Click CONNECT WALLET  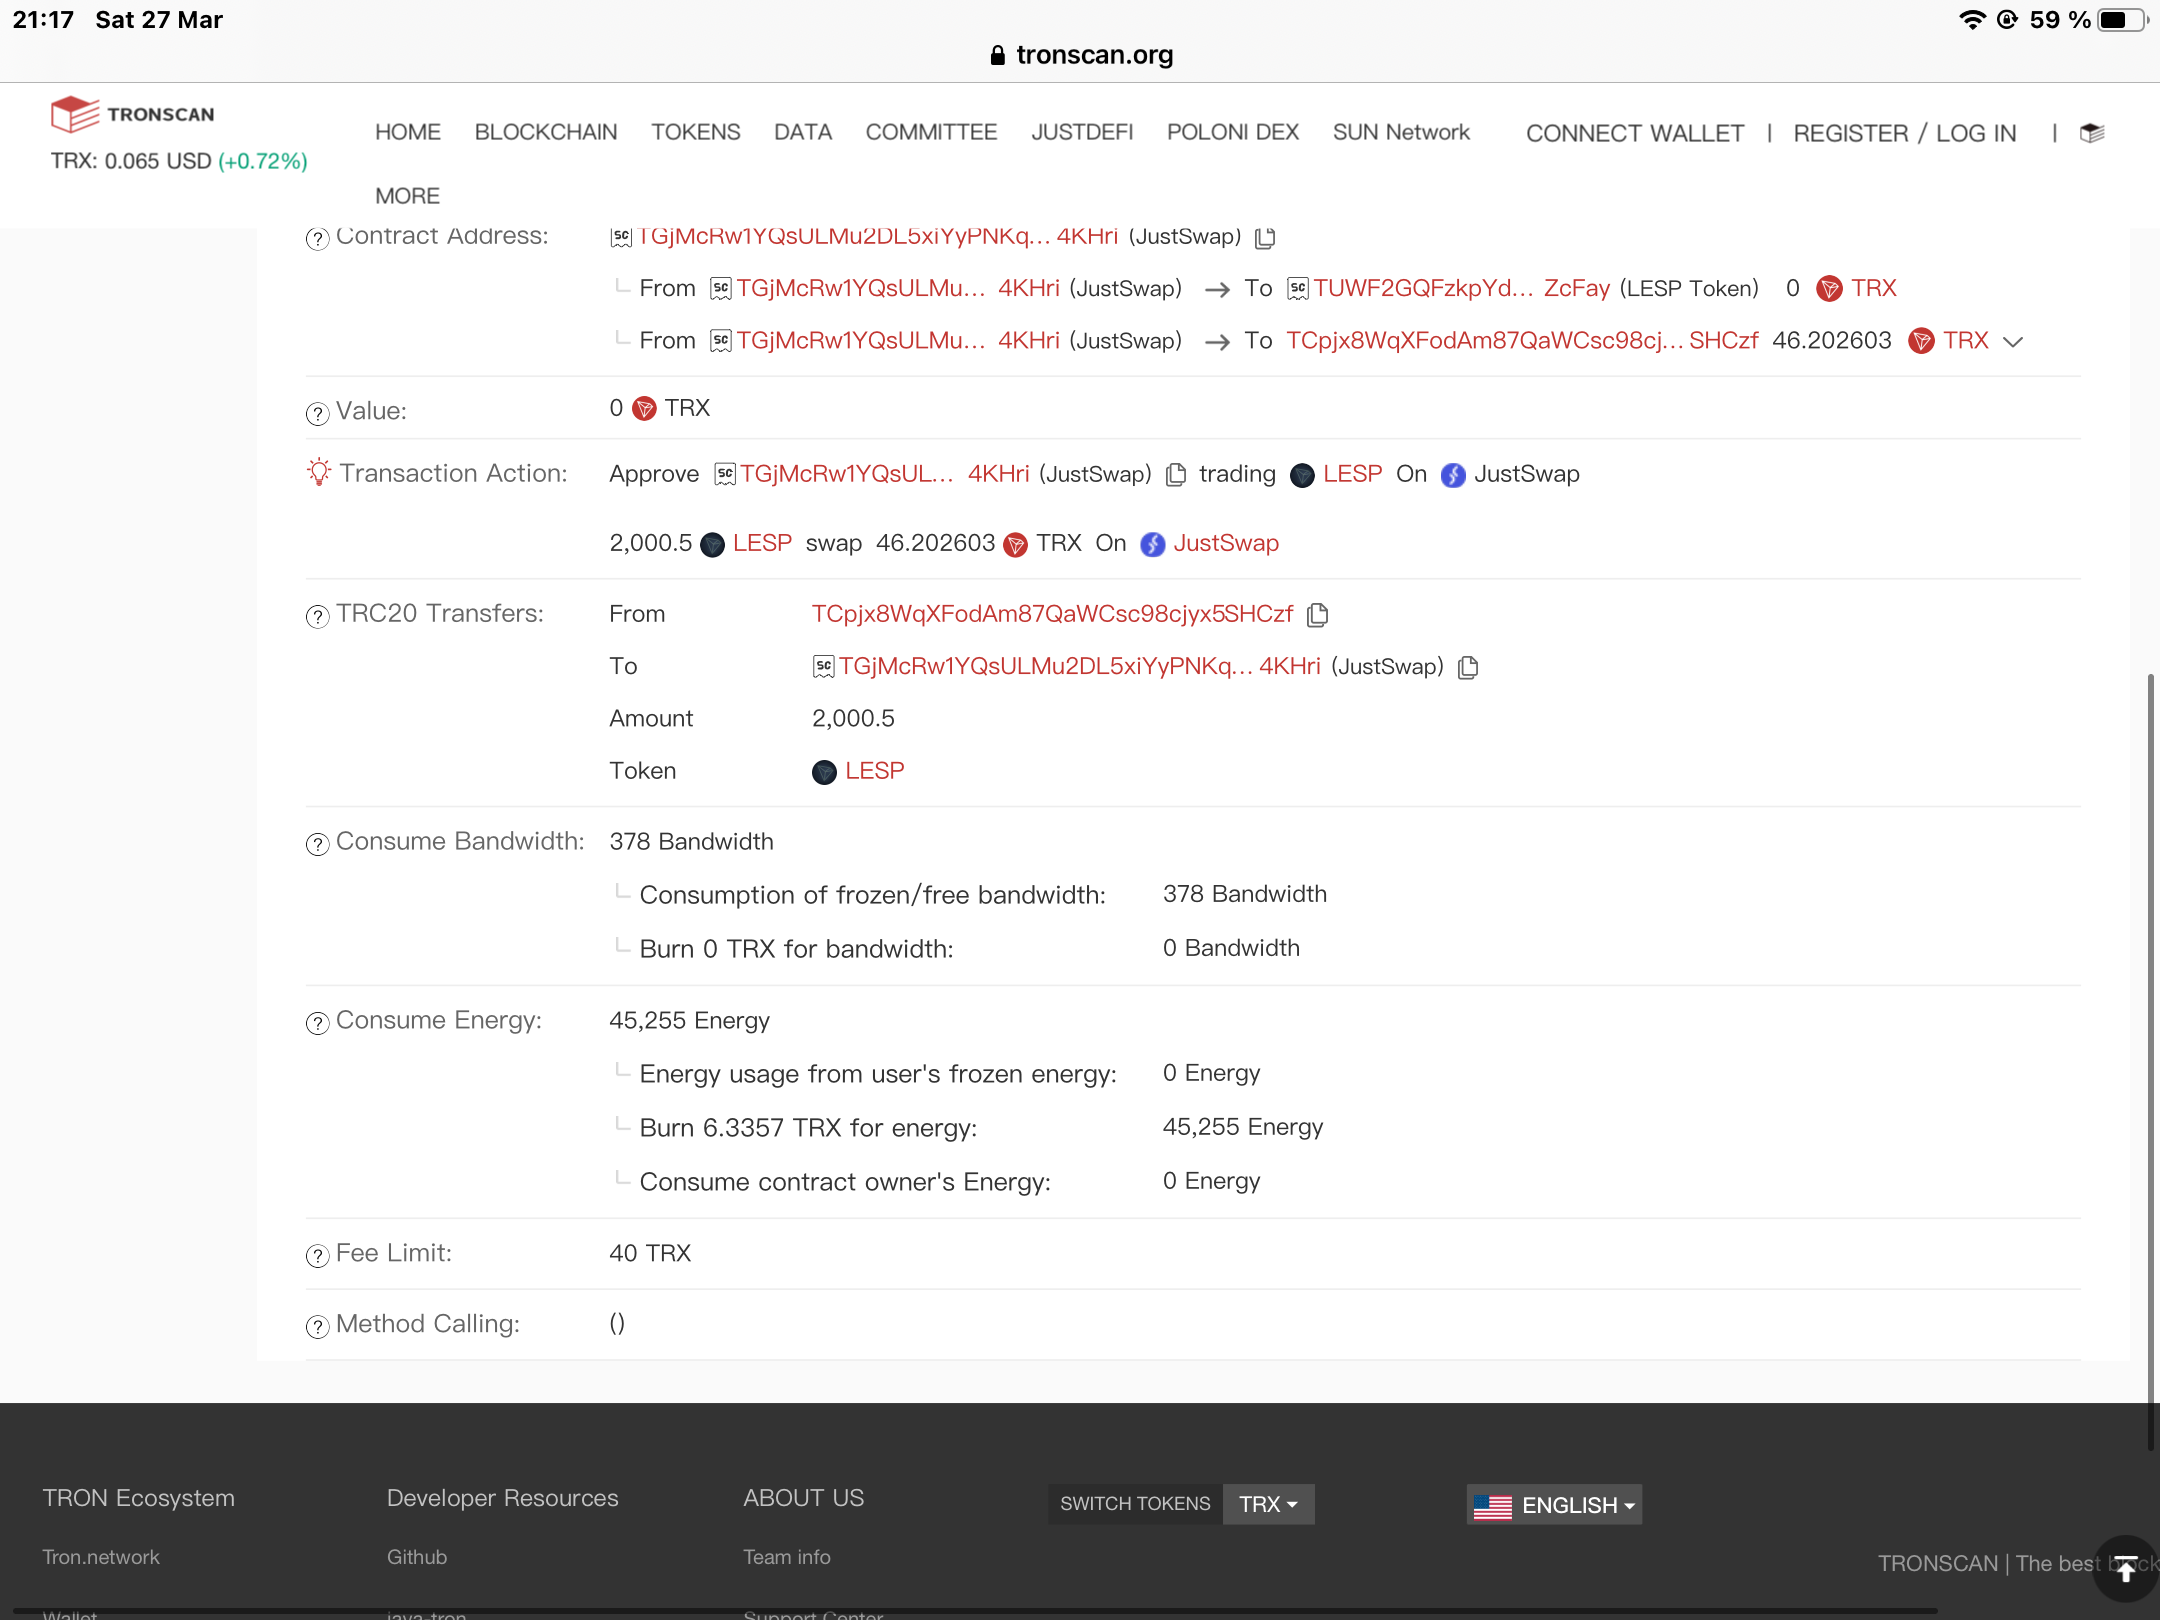[x=1634, y=133]
